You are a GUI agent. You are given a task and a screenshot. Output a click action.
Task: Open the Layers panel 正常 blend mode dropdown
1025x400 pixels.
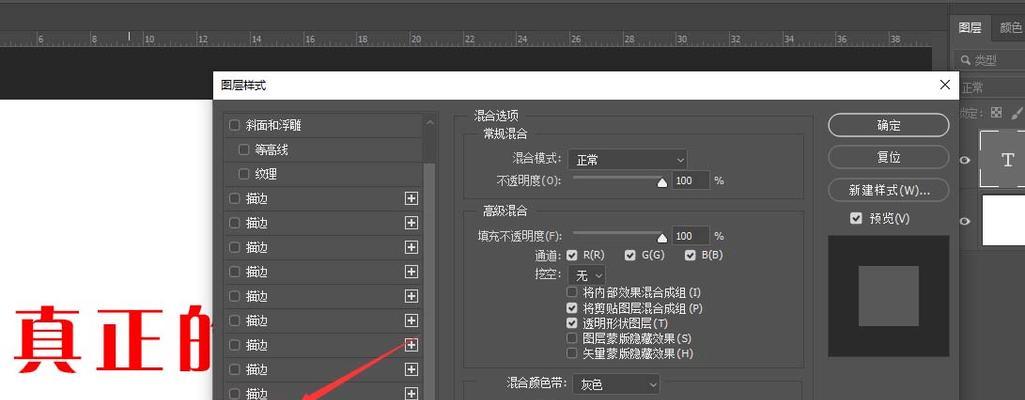pos(990,88)
